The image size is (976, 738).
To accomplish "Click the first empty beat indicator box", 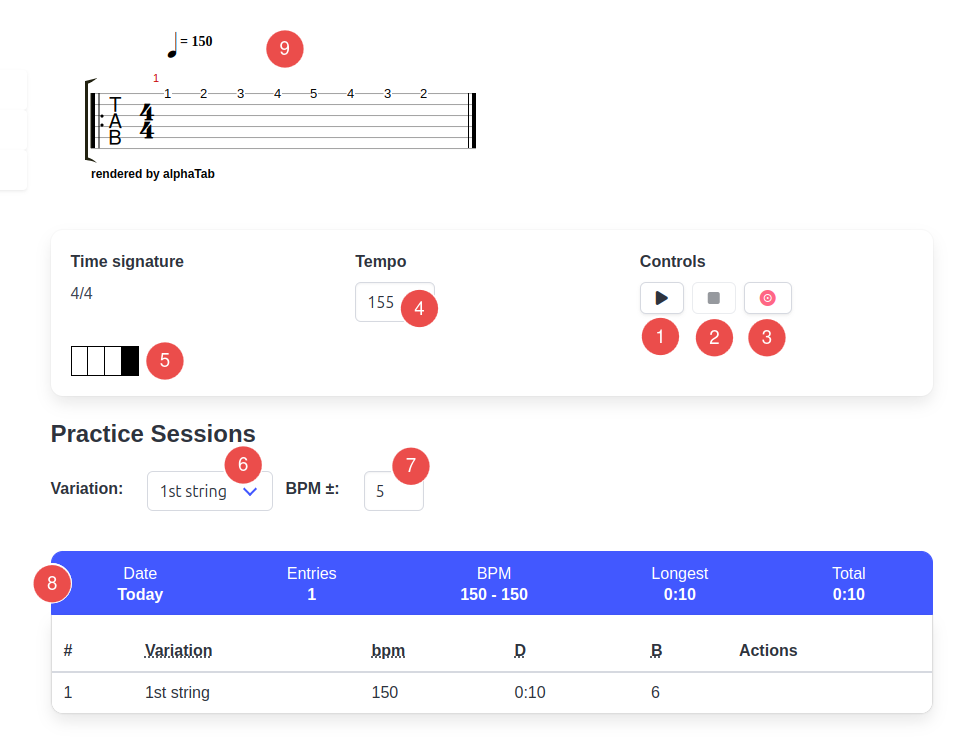I will (80, 361).
